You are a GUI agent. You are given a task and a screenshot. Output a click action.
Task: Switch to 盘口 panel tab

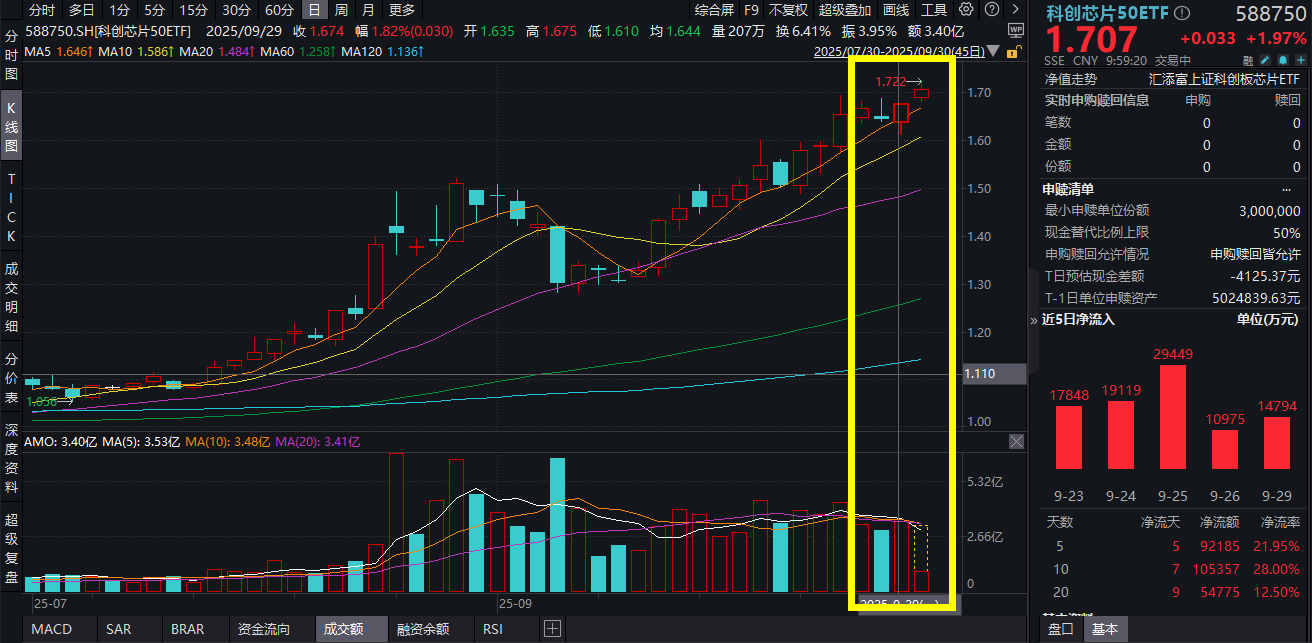[1061, 629]
